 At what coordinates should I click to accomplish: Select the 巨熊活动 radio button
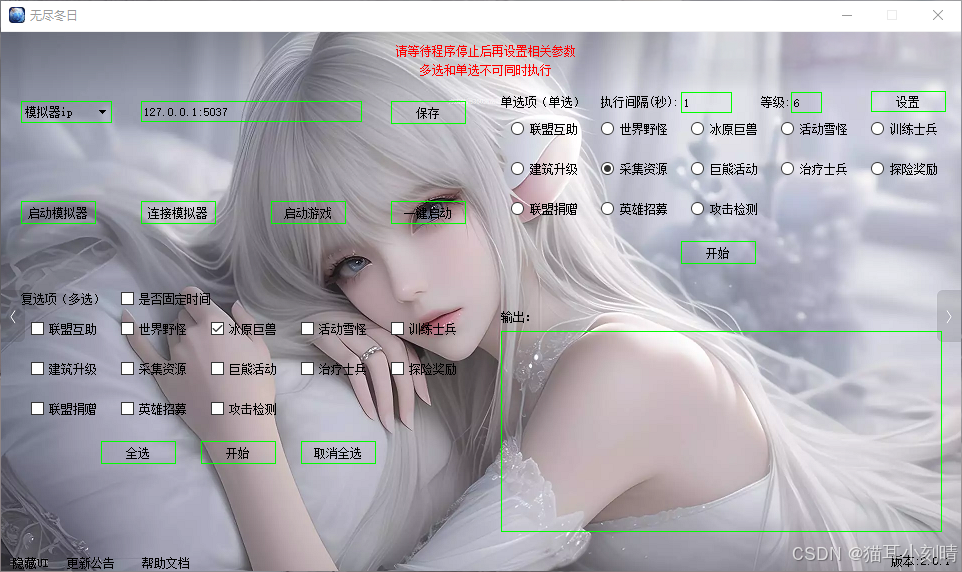[x=698, y=169]
